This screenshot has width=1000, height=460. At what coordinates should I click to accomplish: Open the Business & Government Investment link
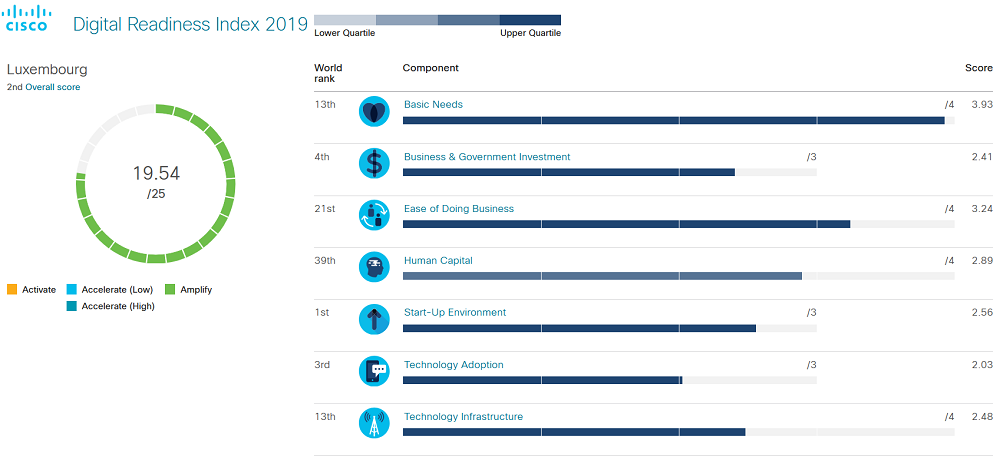click(487, 157)
